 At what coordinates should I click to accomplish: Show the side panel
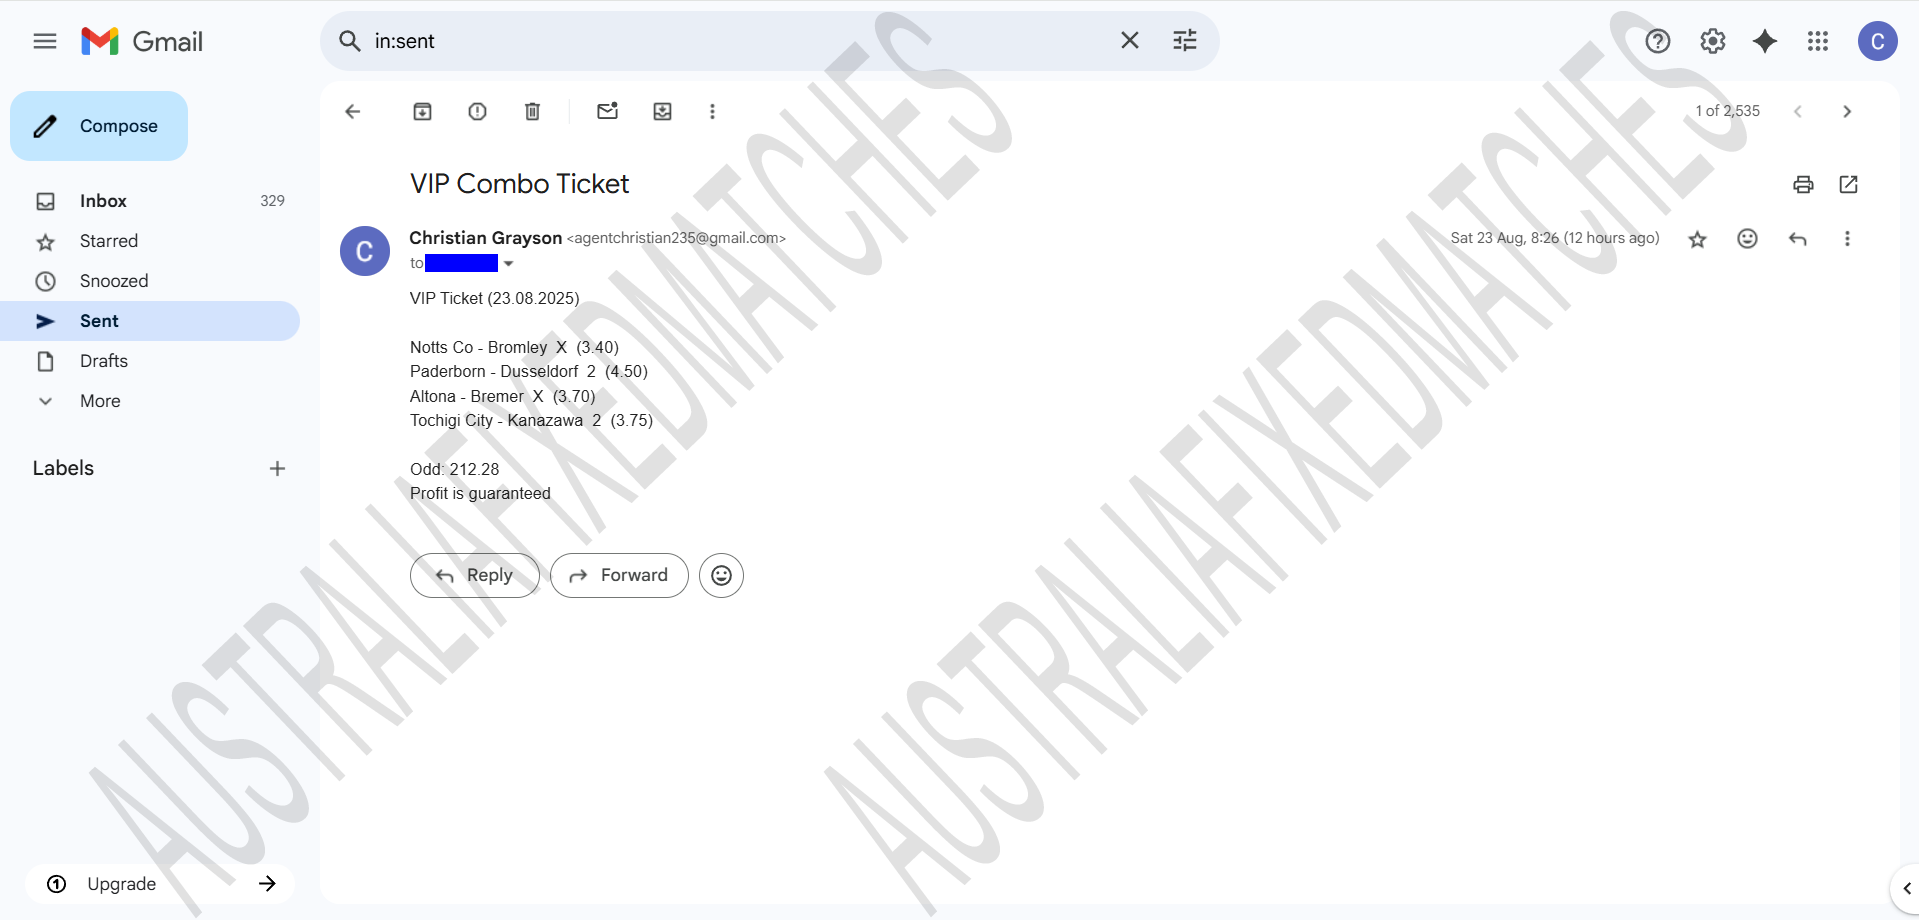1906,888
